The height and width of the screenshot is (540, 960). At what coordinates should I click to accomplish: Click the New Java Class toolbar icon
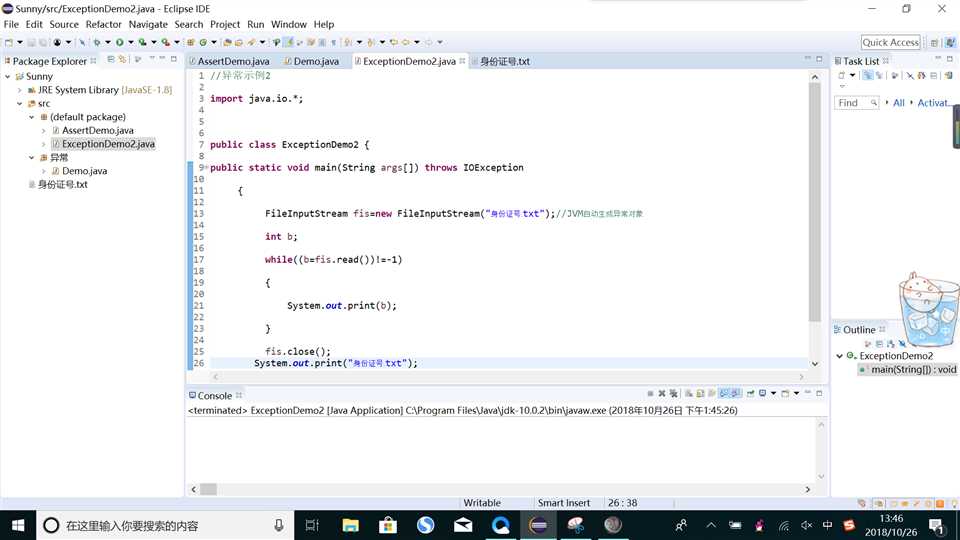[203, 42]
